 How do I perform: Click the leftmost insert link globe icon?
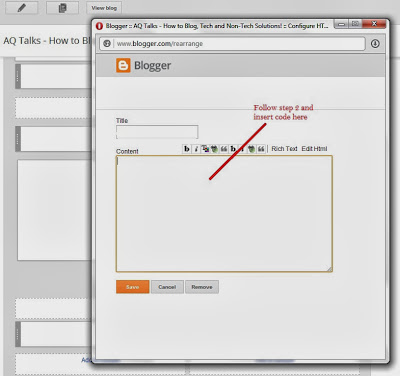click(x=214, y=149)
